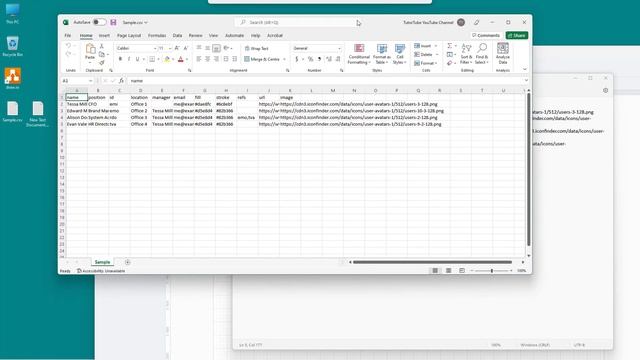Screen dimensions: 640x360
Task: Click the Align Right icon
Action: click(x=216, y=59)
